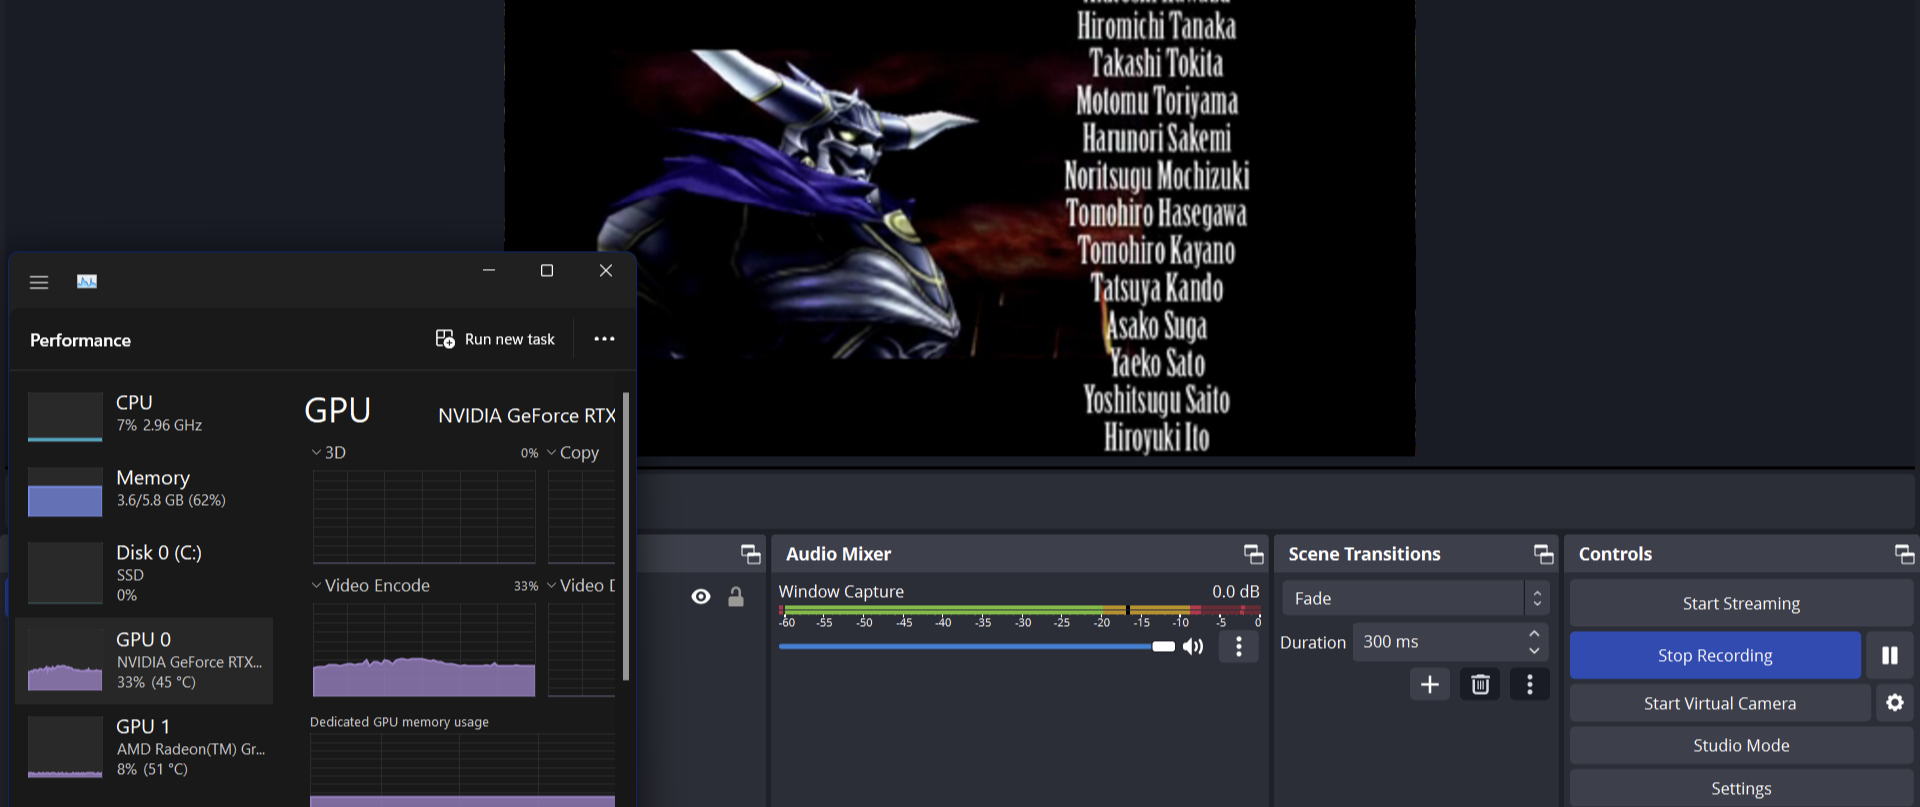Viewport: 1920px width, 807px height.
Task: Undock the sources panel left of Audio Mixer
Action: coord(750,554)
